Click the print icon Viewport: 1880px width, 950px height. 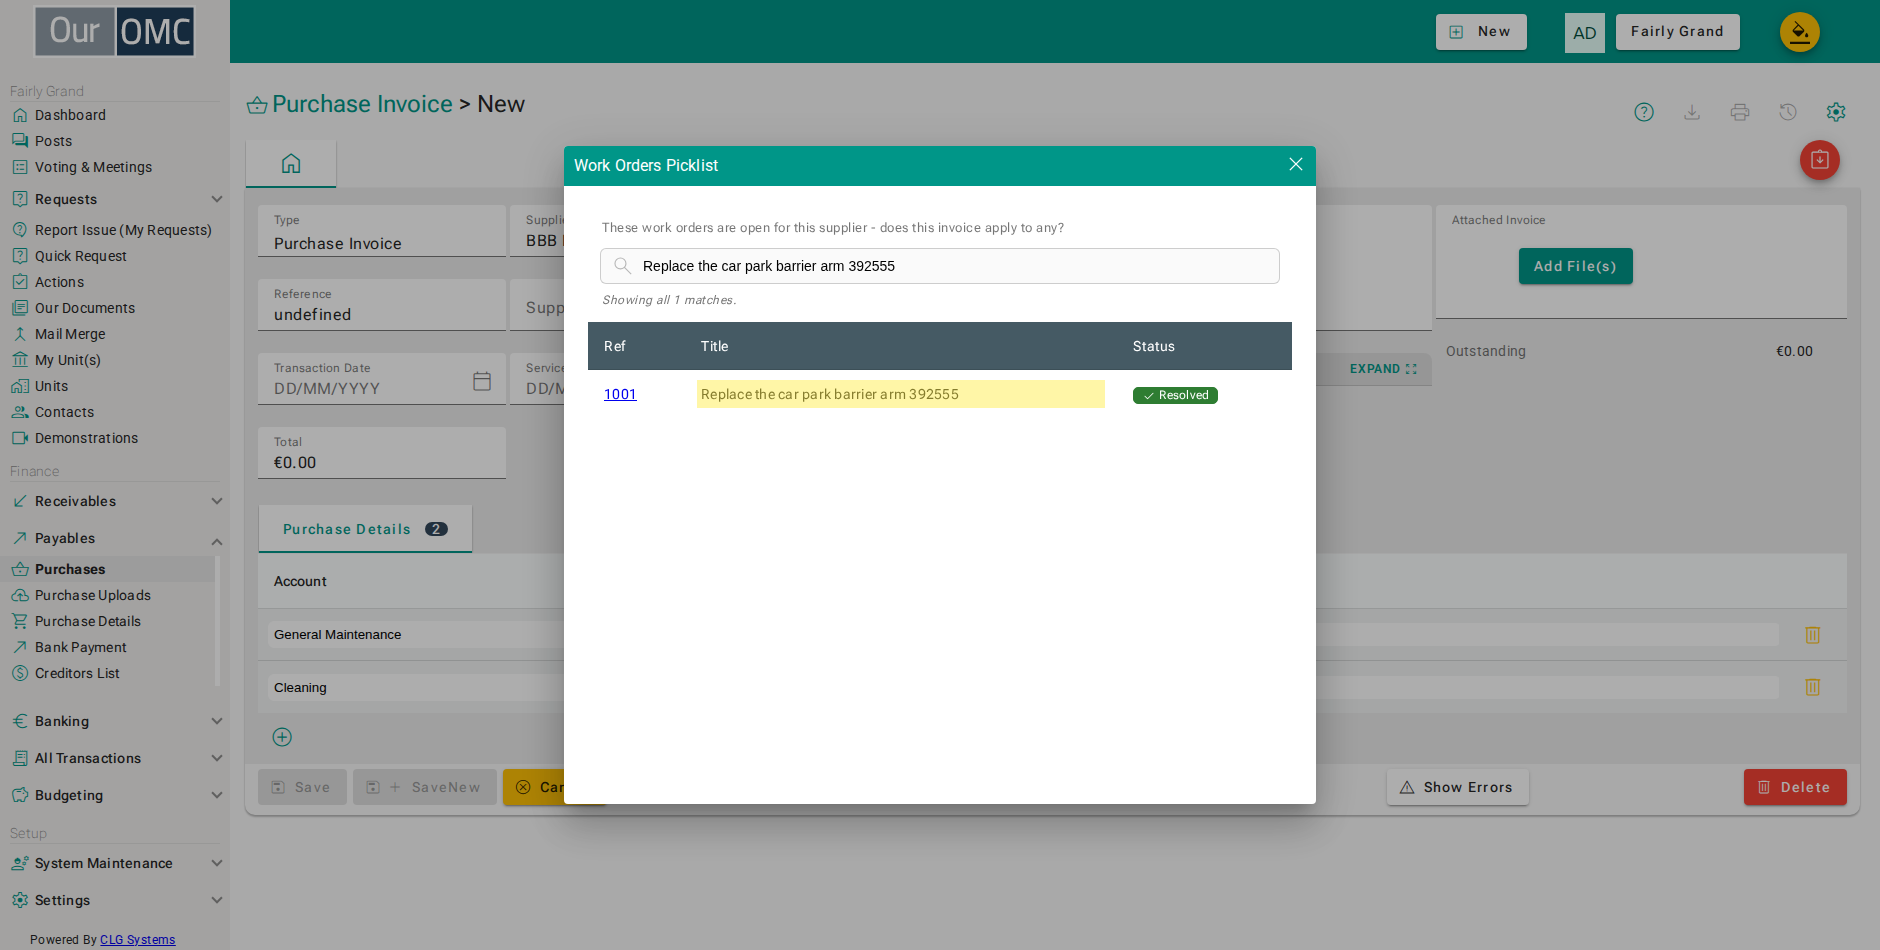pyautogui.click(x=1740, y=112)
